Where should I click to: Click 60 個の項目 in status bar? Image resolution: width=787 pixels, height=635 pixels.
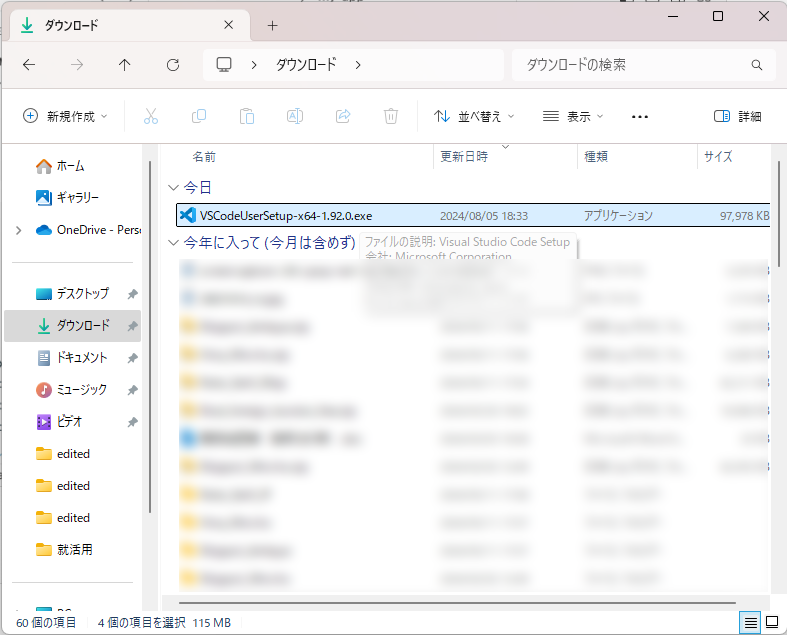point(46,623)
